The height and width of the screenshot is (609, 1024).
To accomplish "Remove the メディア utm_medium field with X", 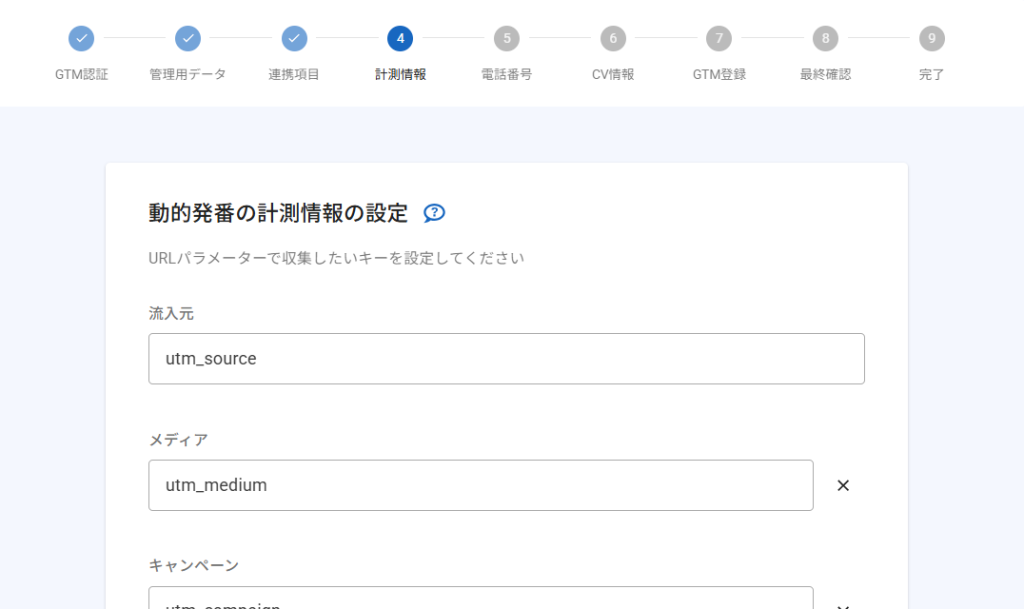I will (843, 486).
